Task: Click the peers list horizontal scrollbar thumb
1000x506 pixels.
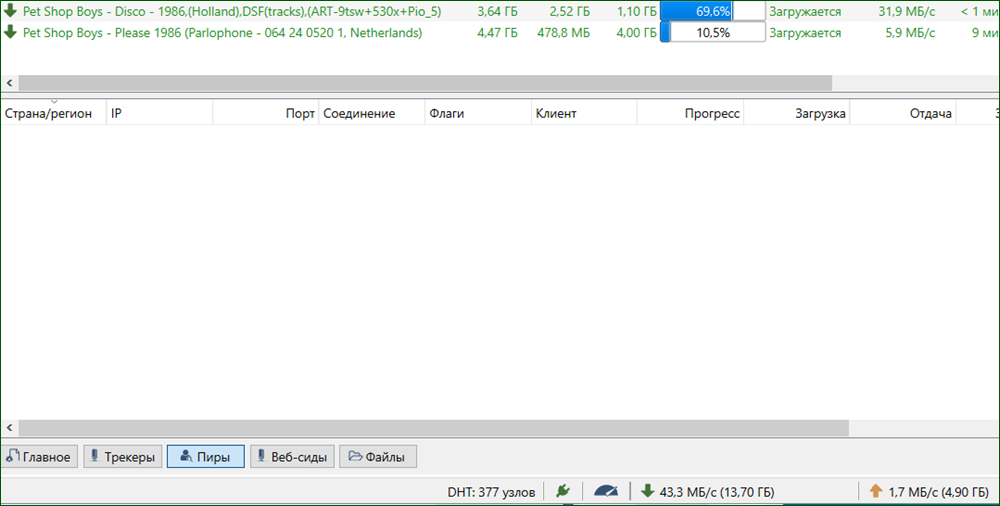Action: point(434,428)
